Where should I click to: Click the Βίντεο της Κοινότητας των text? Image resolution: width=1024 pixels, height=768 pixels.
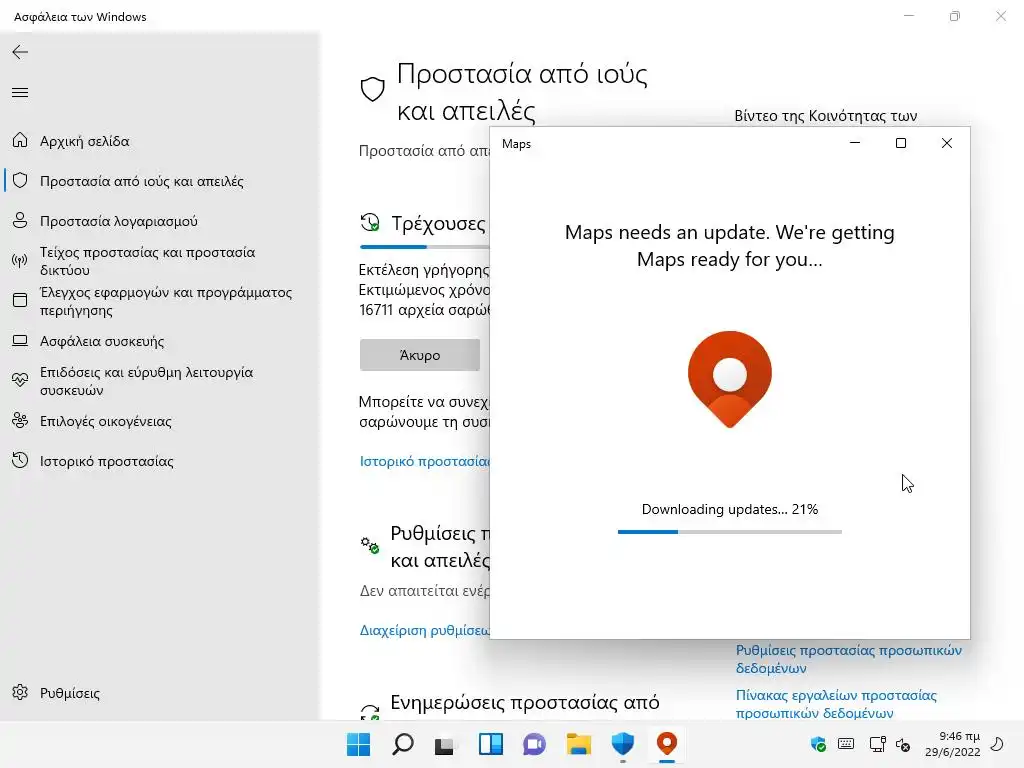click(x=825, y=116)
